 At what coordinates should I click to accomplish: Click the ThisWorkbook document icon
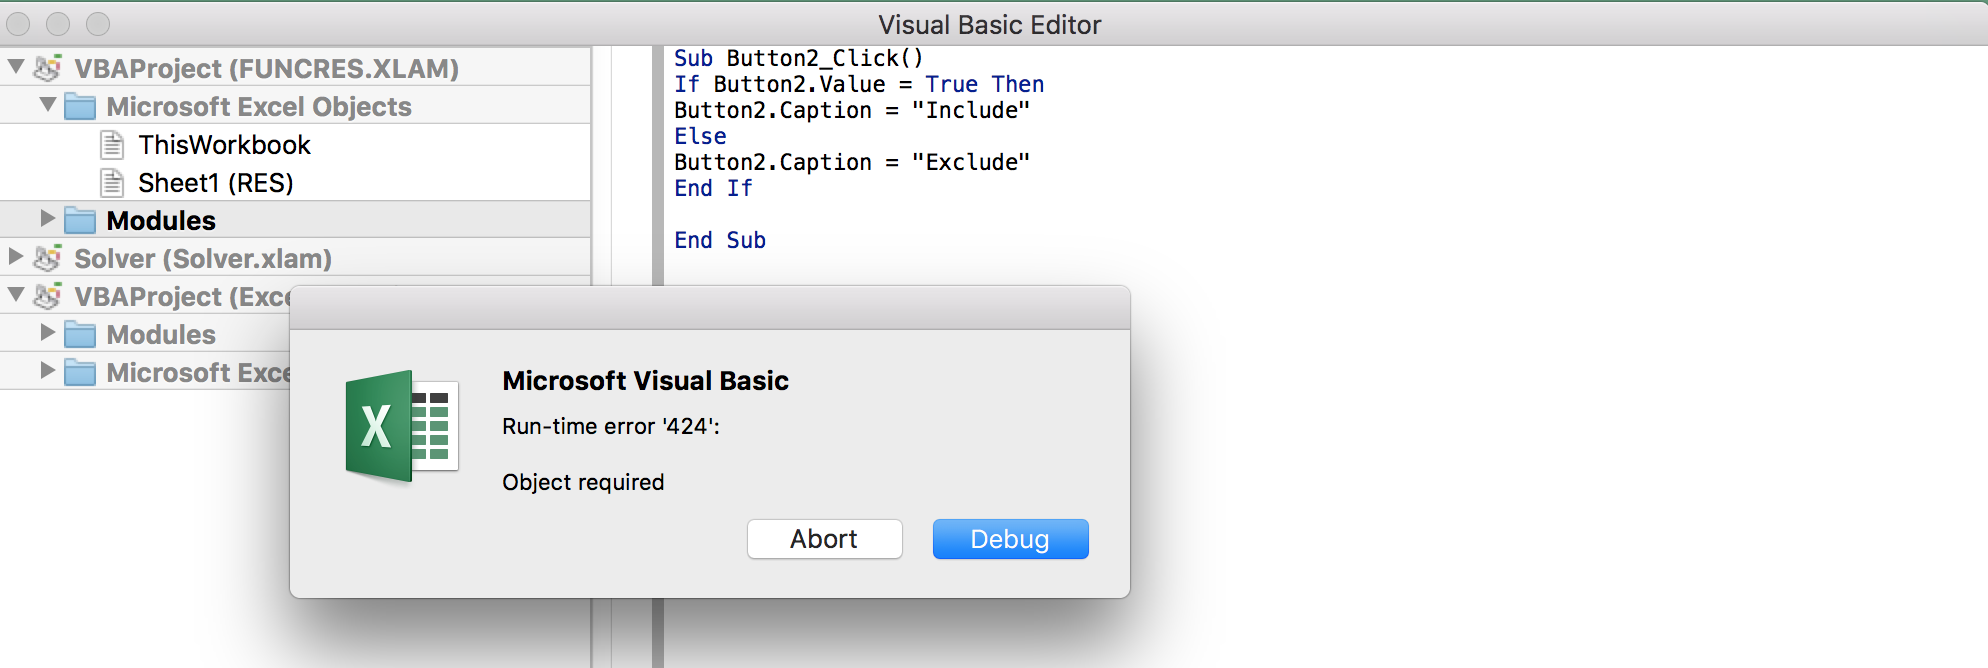[112, 145]
